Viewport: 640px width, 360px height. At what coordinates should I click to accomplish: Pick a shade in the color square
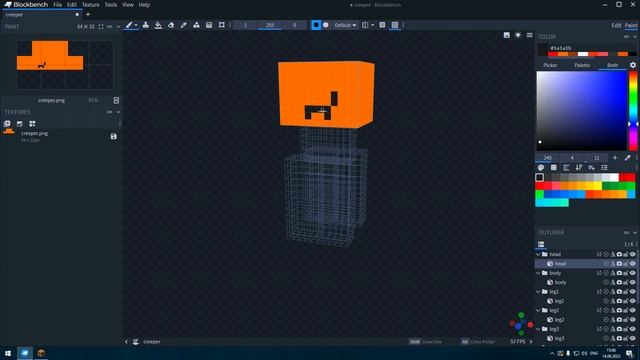point(581,111)
